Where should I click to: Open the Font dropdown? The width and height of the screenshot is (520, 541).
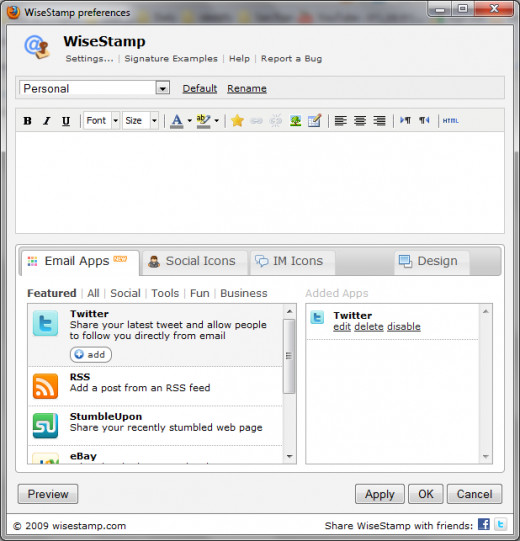point(101,120)
